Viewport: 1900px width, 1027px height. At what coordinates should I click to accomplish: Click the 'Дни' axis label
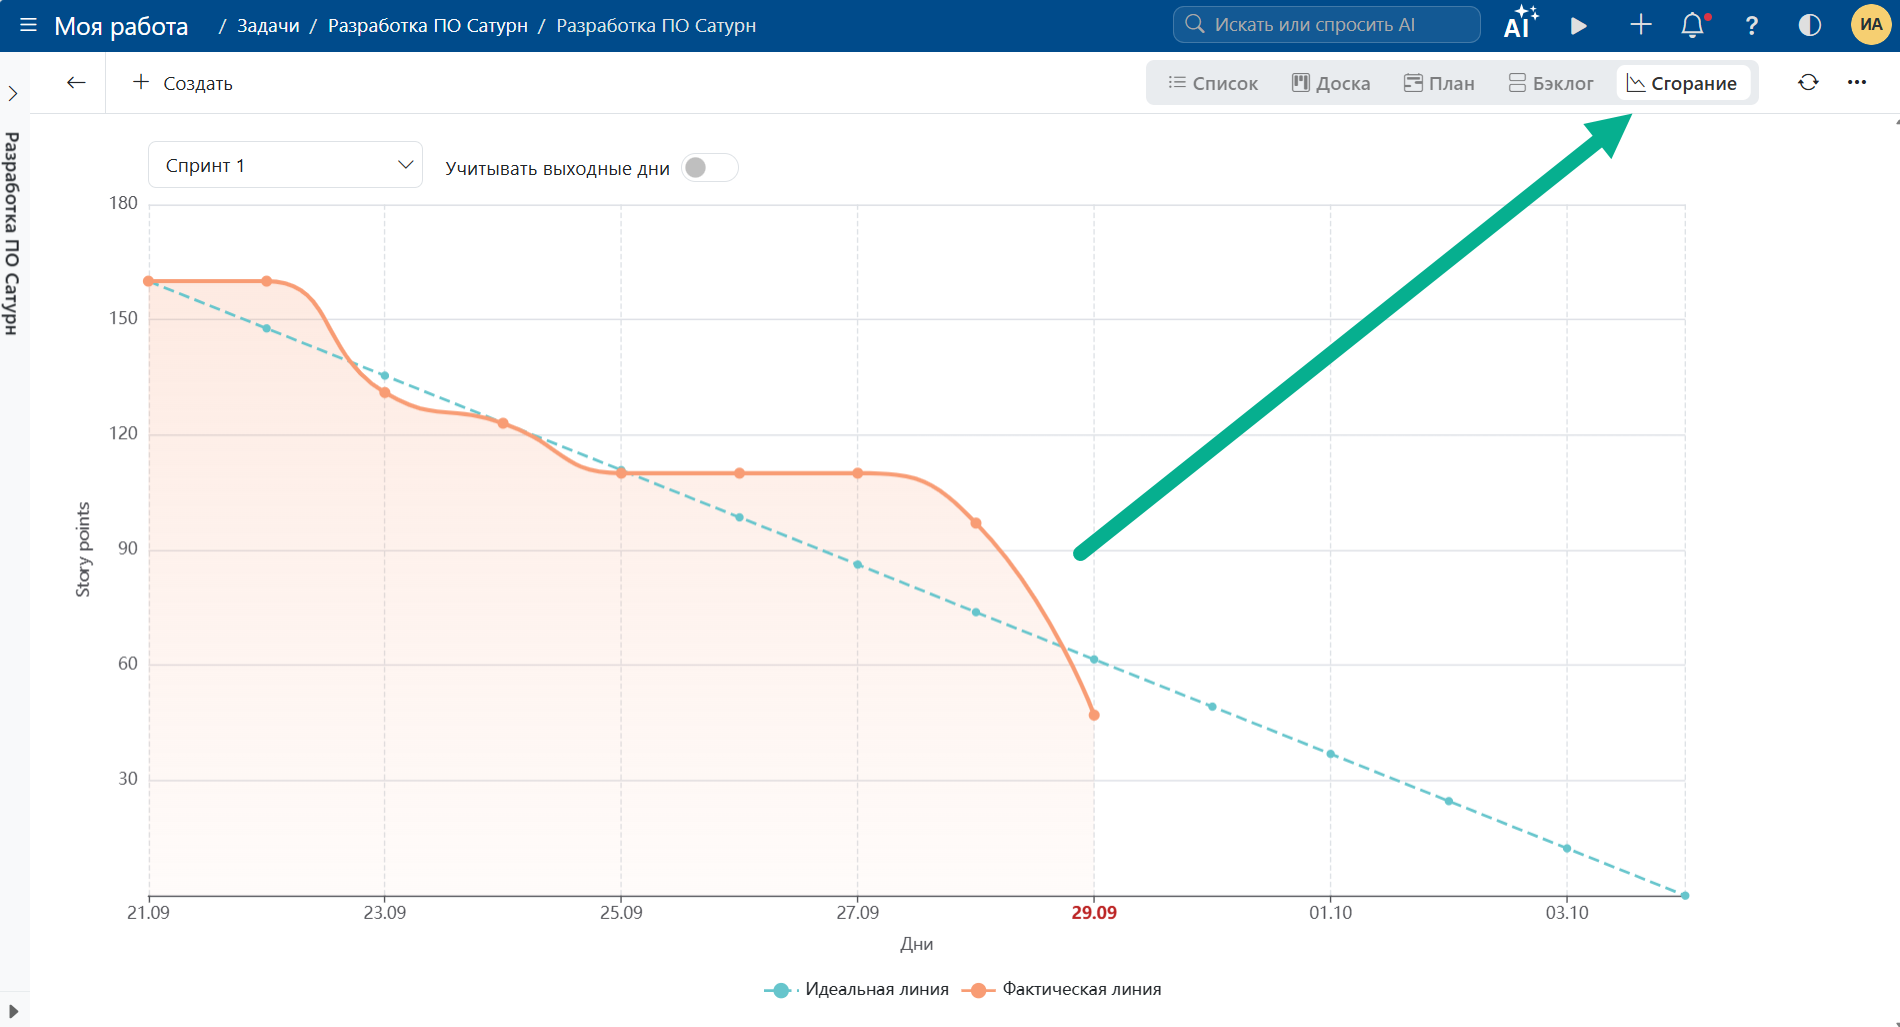tap(917, 944)
